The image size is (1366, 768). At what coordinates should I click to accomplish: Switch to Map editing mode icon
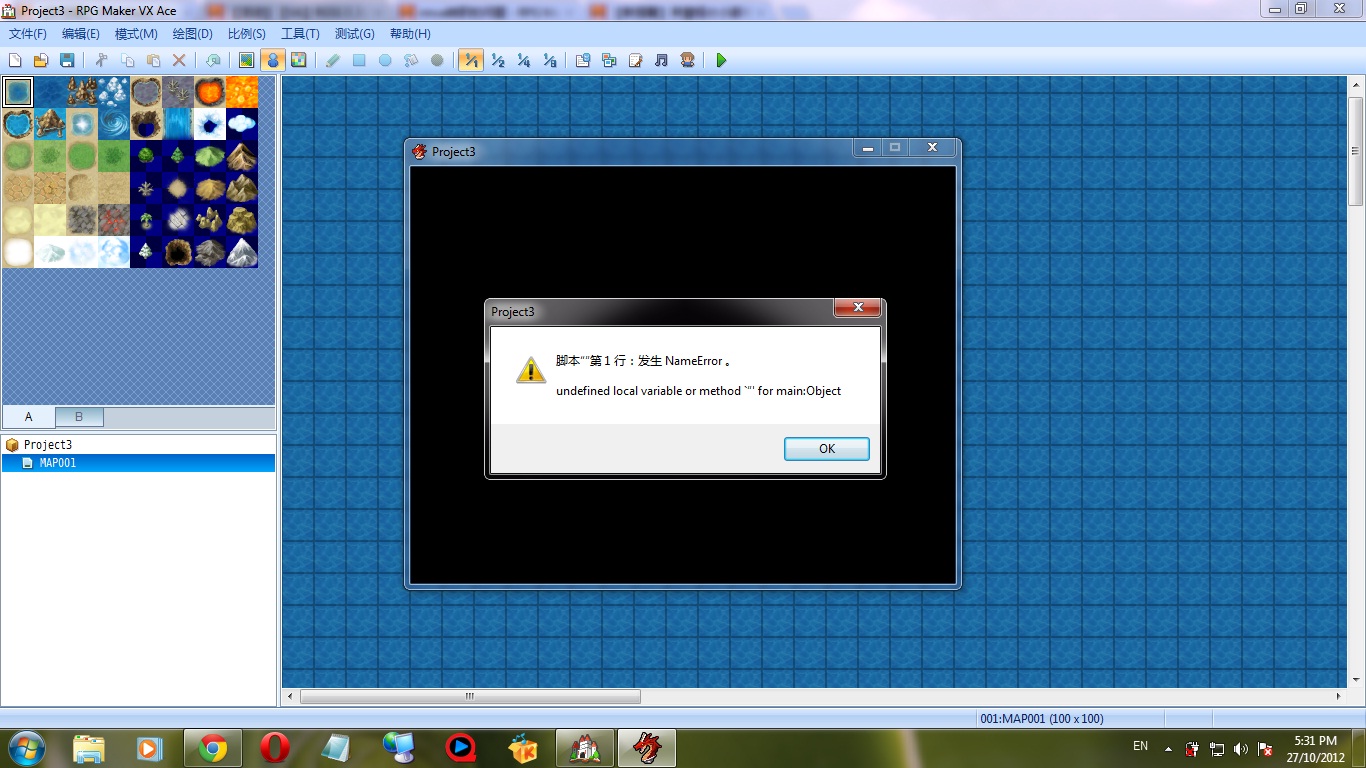246,60
